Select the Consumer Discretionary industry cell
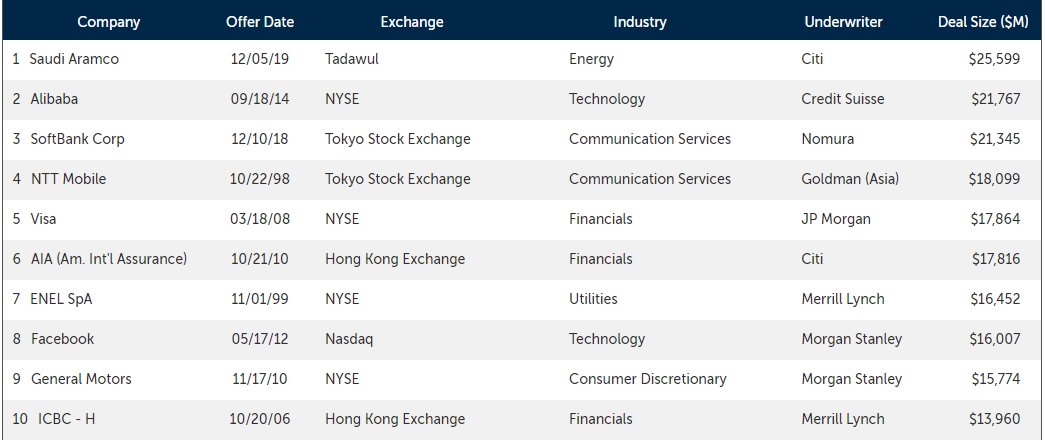This screenshot has width=1045, height=440. click(648, 379)
